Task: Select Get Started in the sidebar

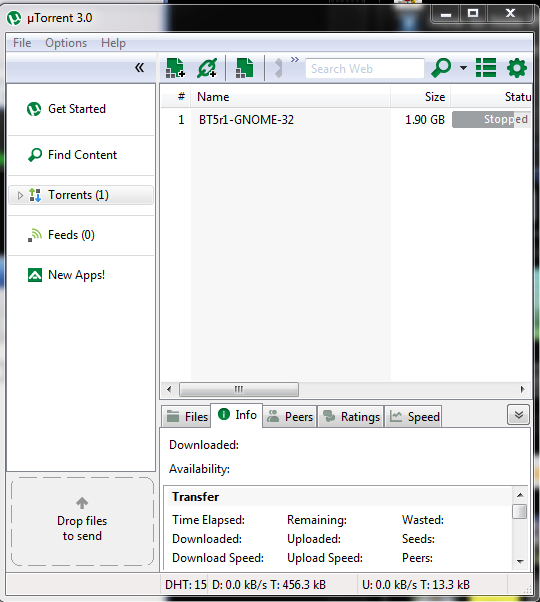Action: coord(81,109)
